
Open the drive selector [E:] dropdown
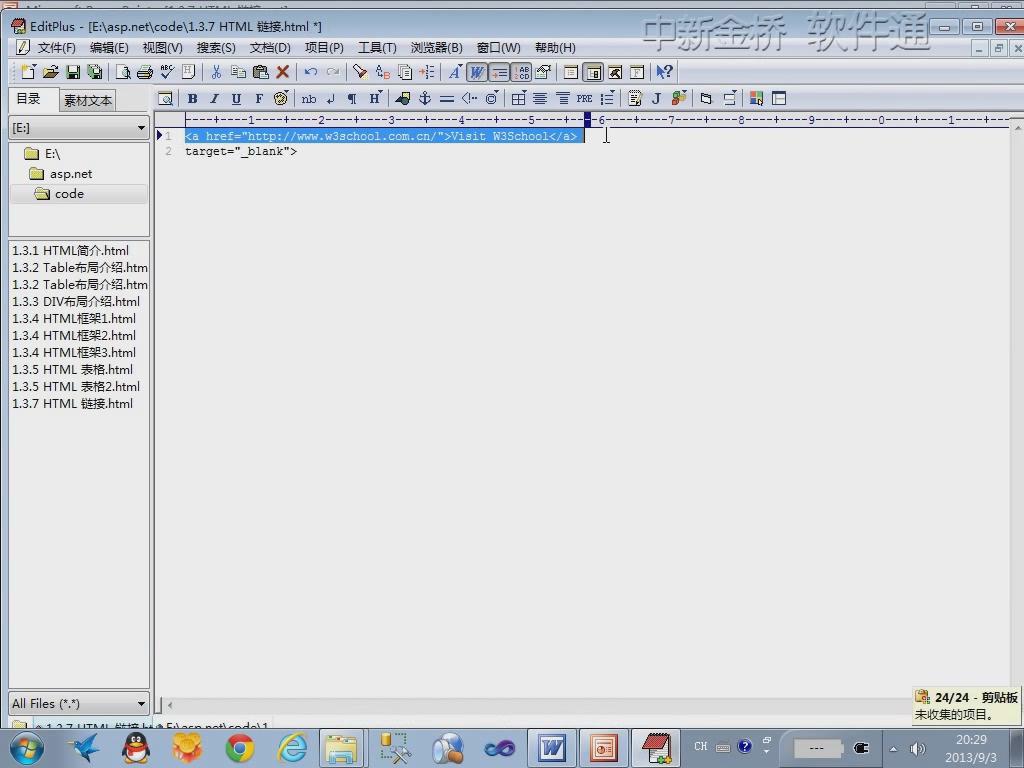[x=79, y=128]
